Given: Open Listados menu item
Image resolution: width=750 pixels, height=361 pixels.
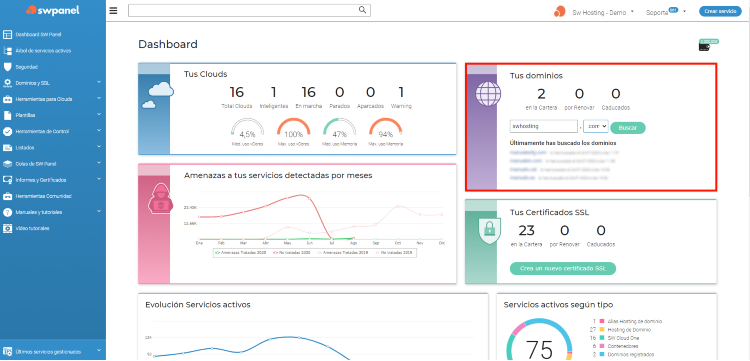Looking at the screenshot, I should tap(25, 148).
